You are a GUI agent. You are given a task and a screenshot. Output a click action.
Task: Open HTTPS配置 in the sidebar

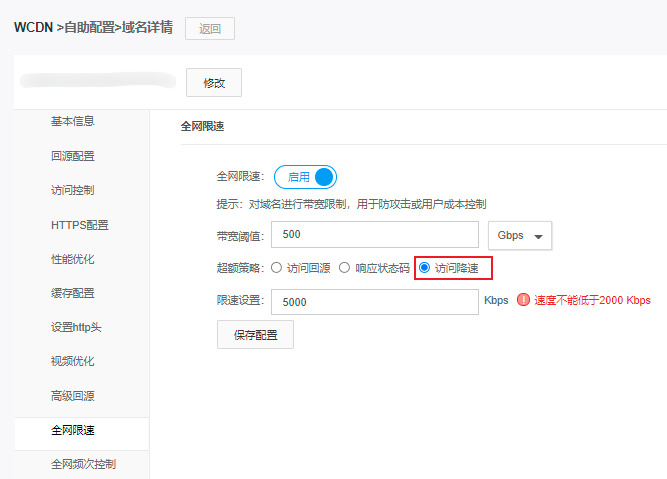pyautogui.click(x=80, y=225)
